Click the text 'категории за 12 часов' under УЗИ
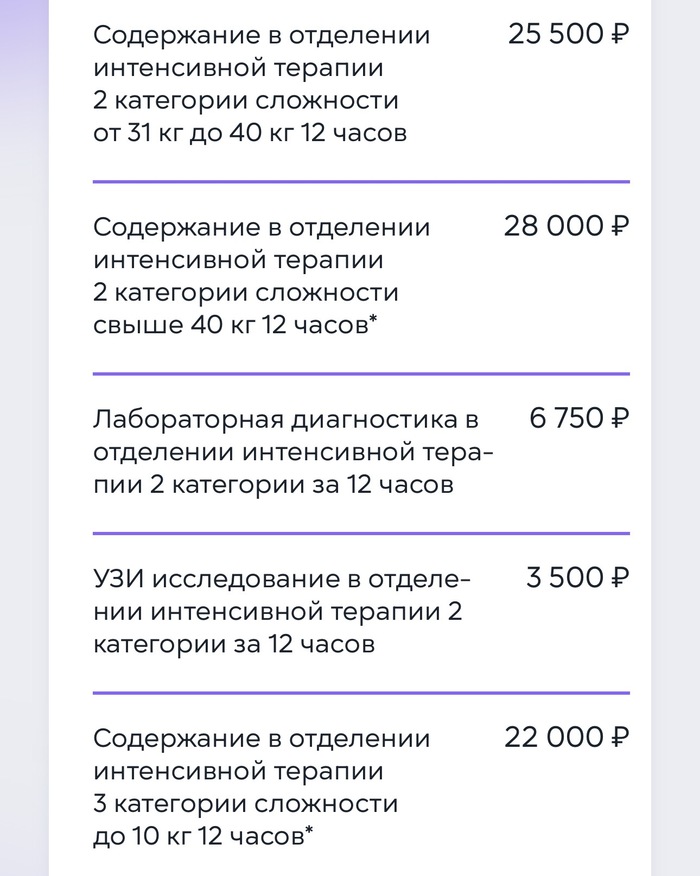Image resolution: width=700 pixels, height=876 pixels. click(234, 645)
